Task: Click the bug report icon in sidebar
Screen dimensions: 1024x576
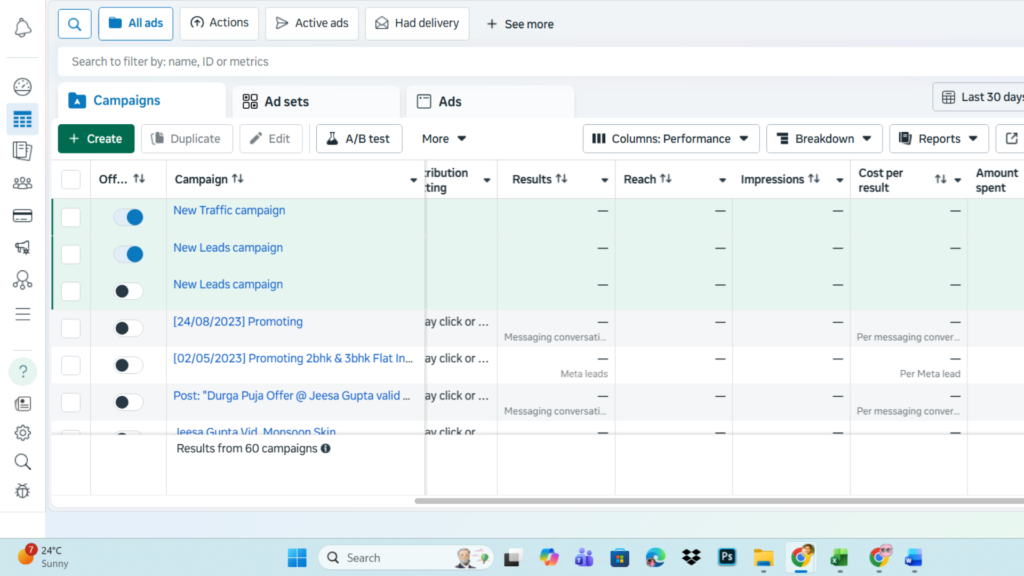Action: coord(22,491)
